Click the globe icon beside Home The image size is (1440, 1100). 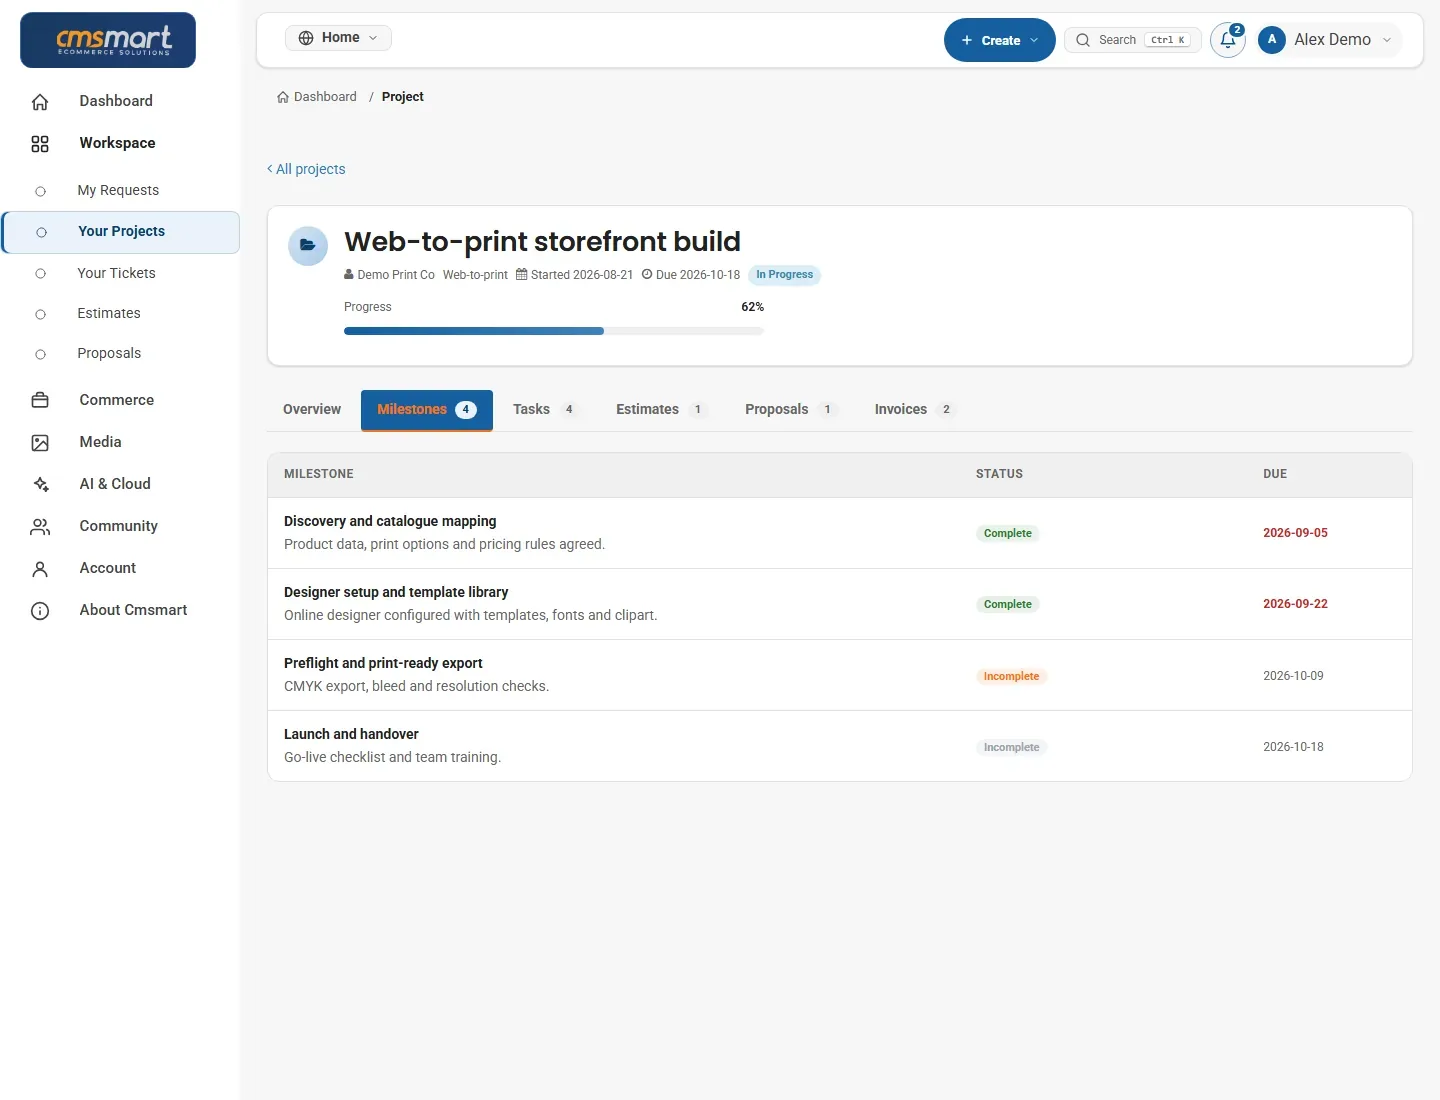pos(306,38)
